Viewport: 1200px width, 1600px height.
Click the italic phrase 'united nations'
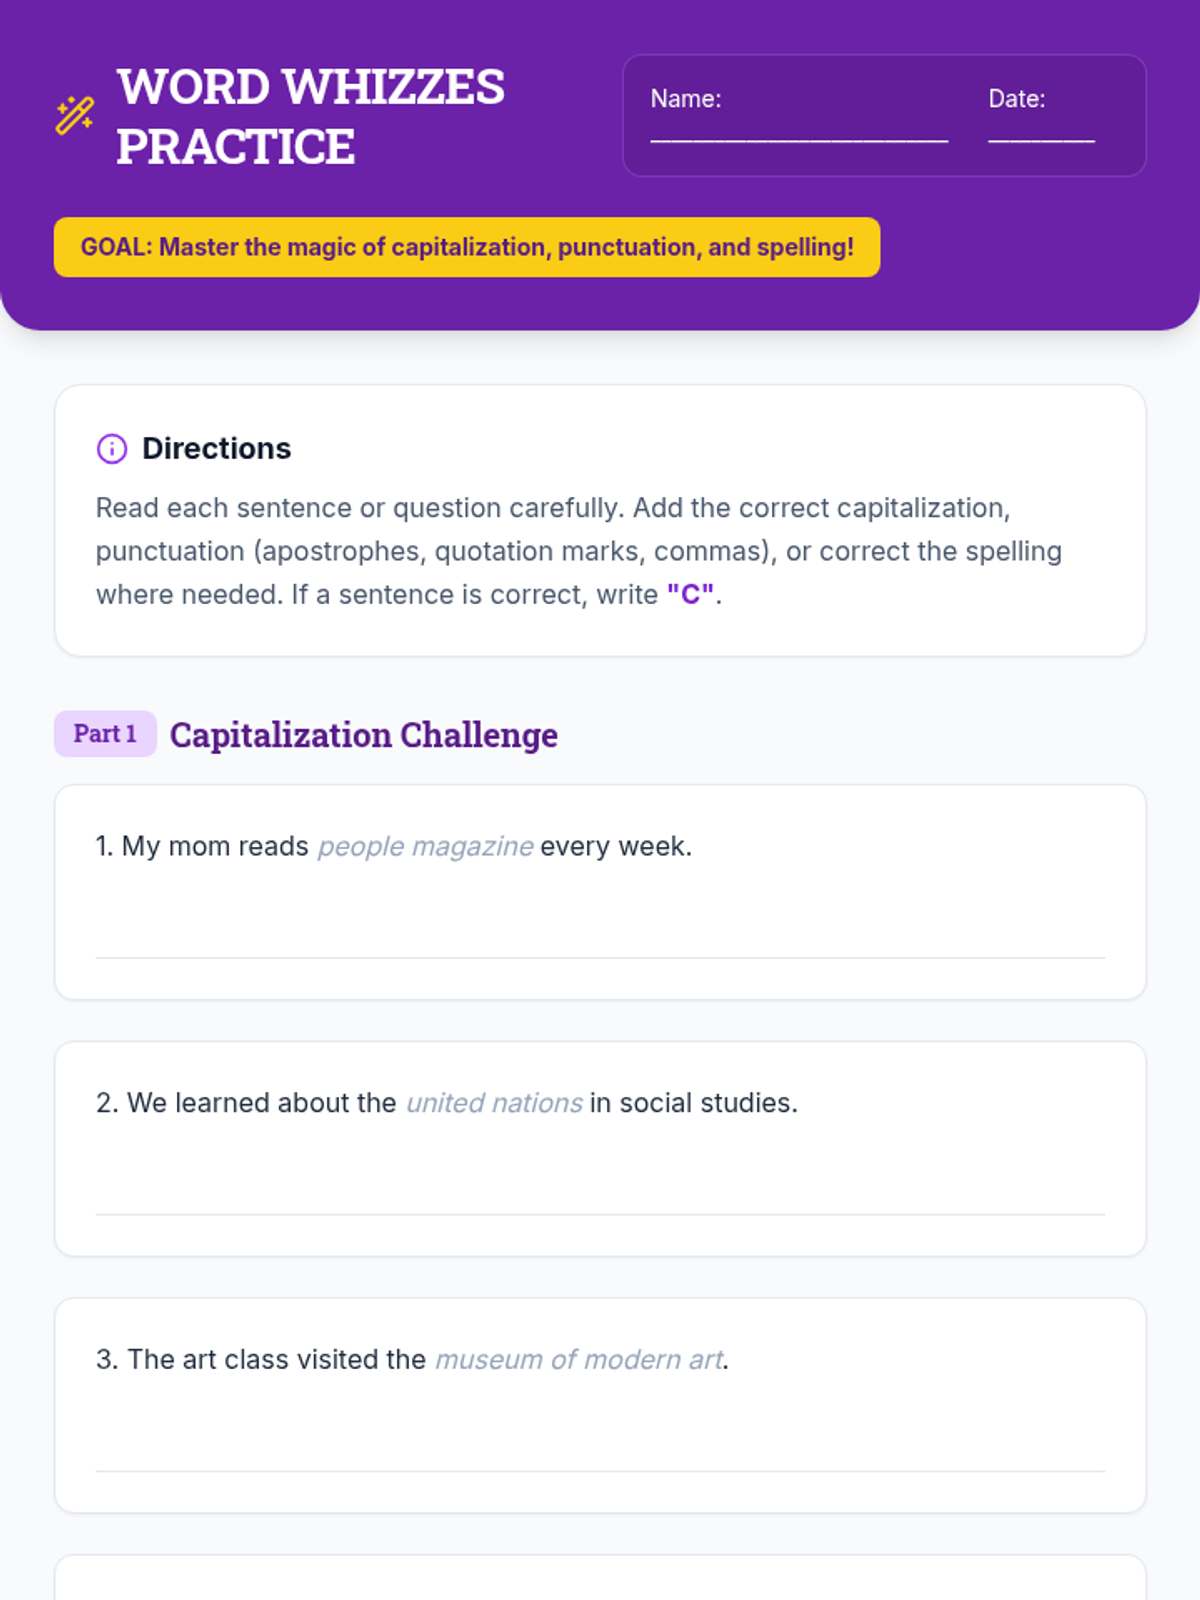click(x=494, y=1103)
